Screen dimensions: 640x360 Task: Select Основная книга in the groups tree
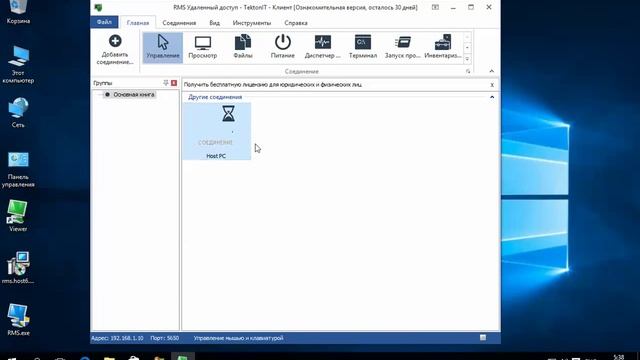click(x=133, y=94)
